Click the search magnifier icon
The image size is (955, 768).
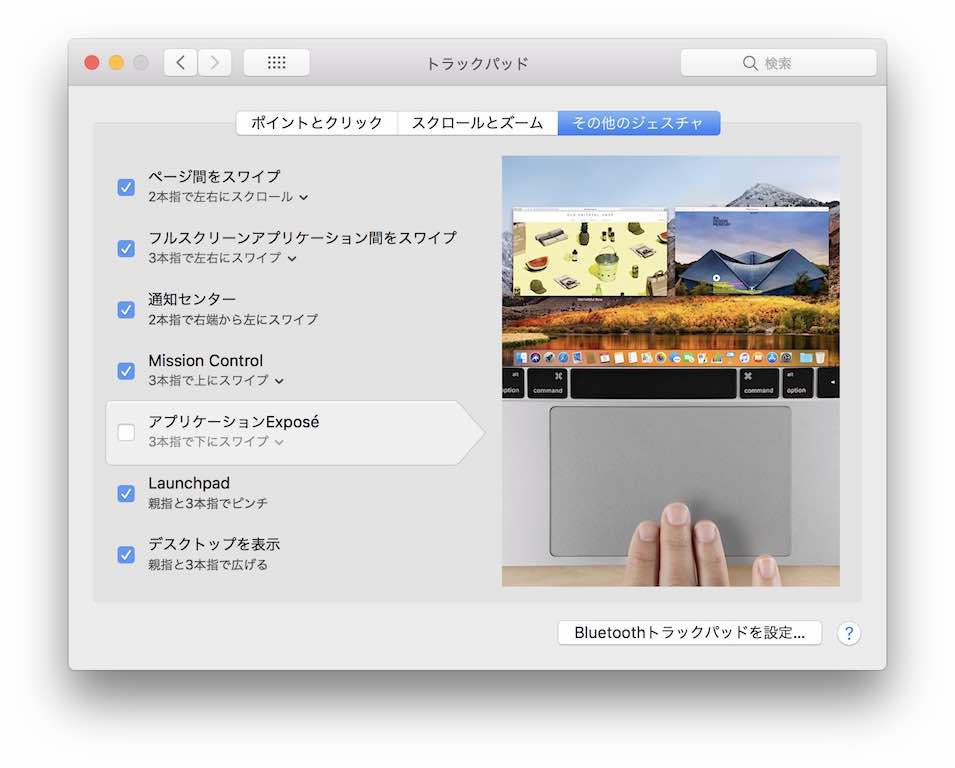[x=750, y=62]
